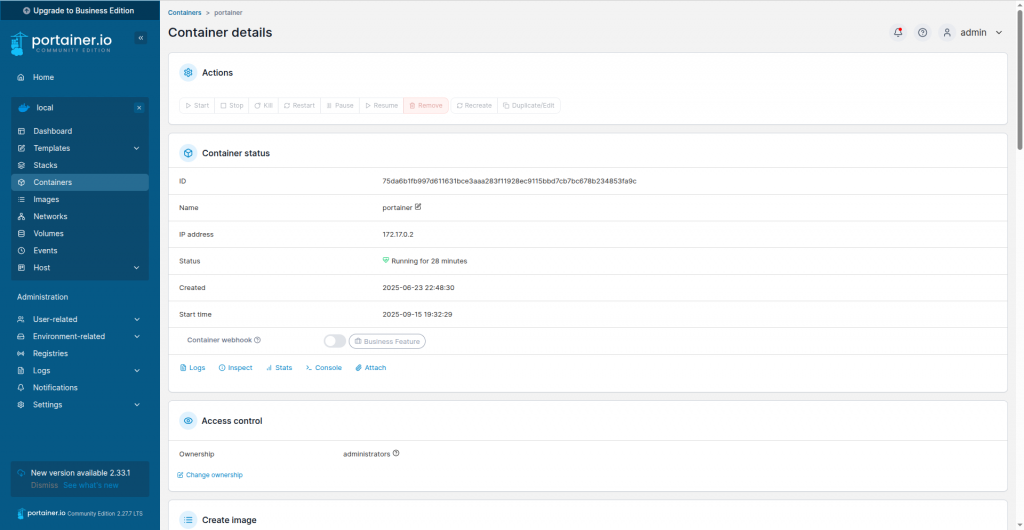This screenshot has height=530, width=1024.
Task: Click See what's new link
Action: click(x=91, y=485)
